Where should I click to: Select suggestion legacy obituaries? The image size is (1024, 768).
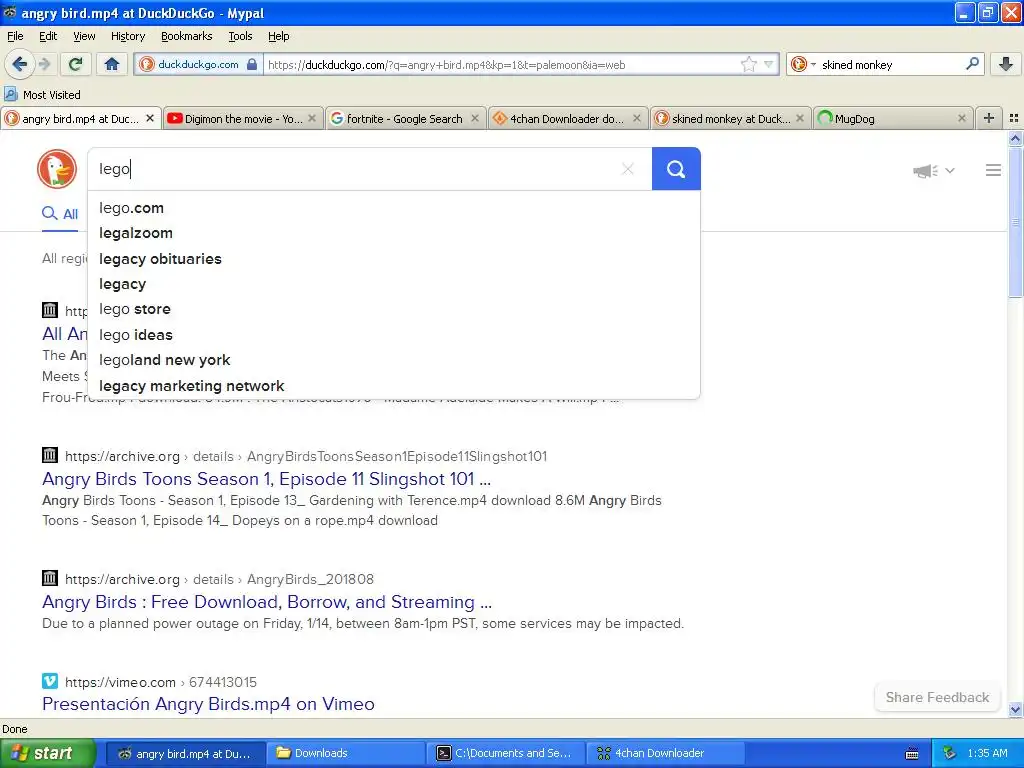click(x=394, y=259)
